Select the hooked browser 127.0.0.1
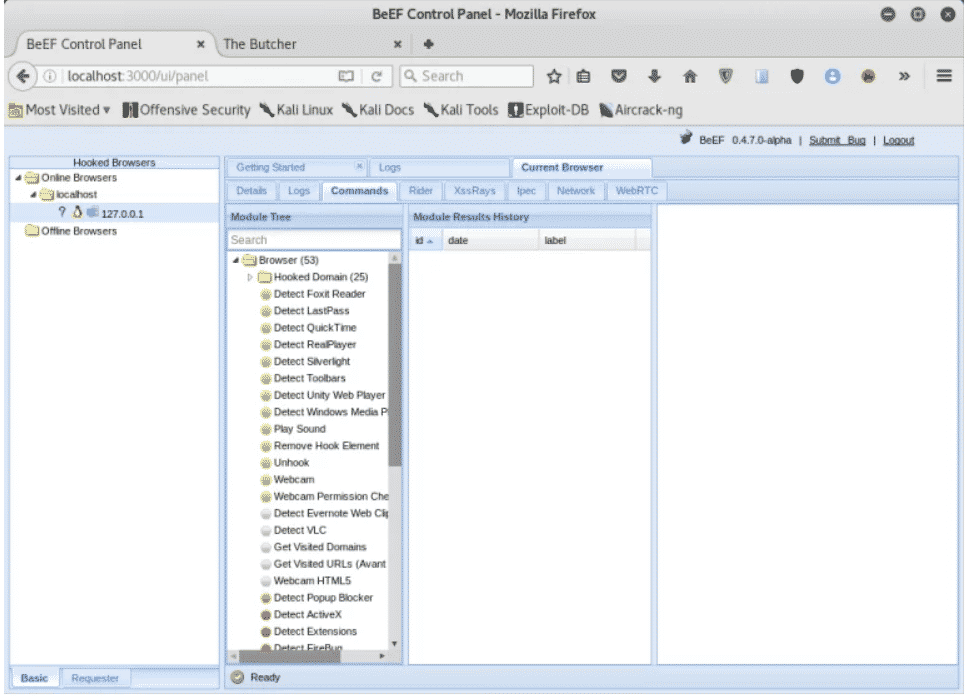Viewport: 966px width, 696px height. 122,213
